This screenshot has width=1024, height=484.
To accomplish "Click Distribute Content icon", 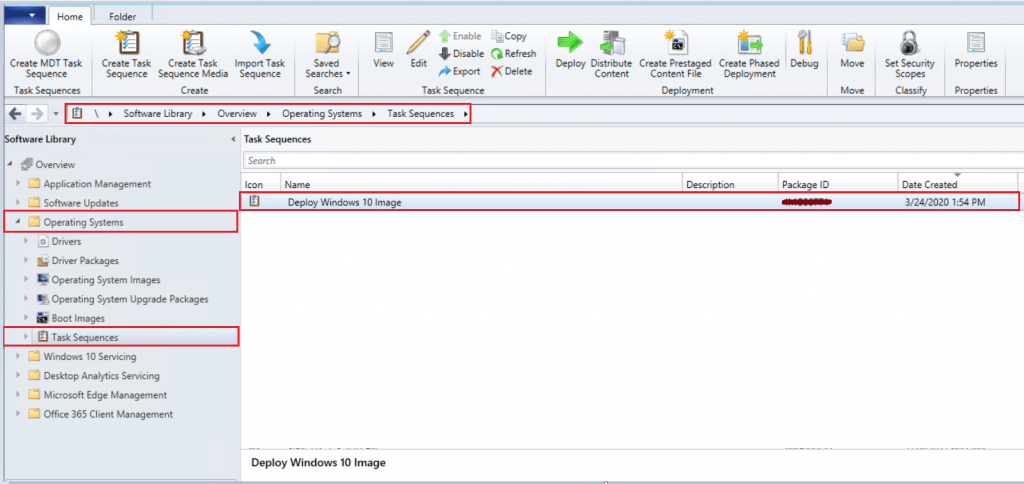I will click(x=611, y=43).
